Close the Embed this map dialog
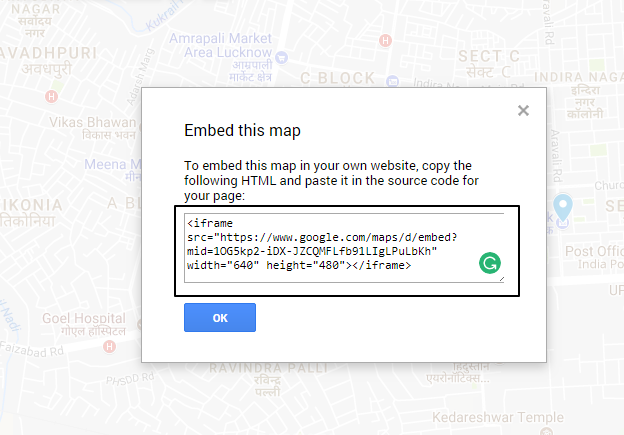 (523, 110)
